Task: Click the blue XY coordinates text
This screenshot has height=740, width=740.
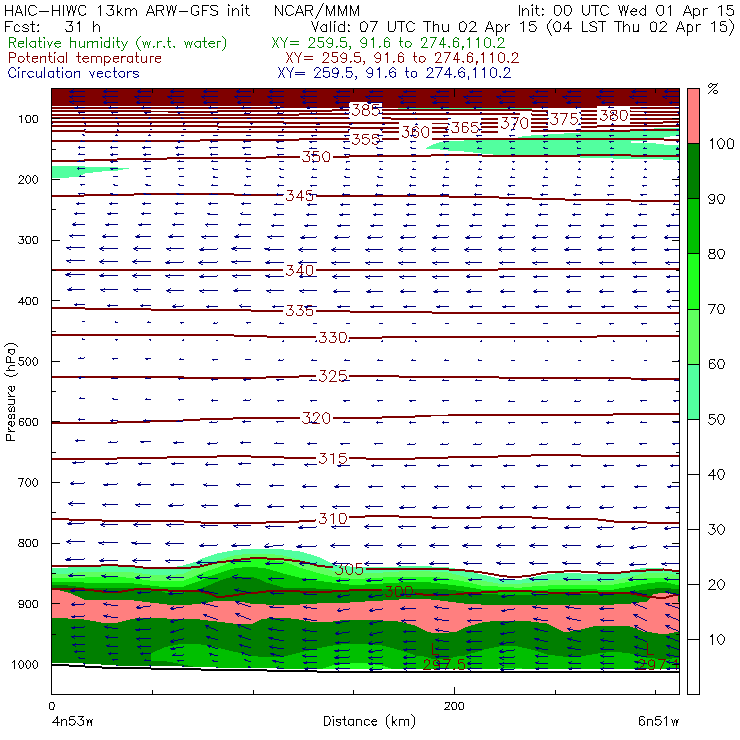Action: 394,73
